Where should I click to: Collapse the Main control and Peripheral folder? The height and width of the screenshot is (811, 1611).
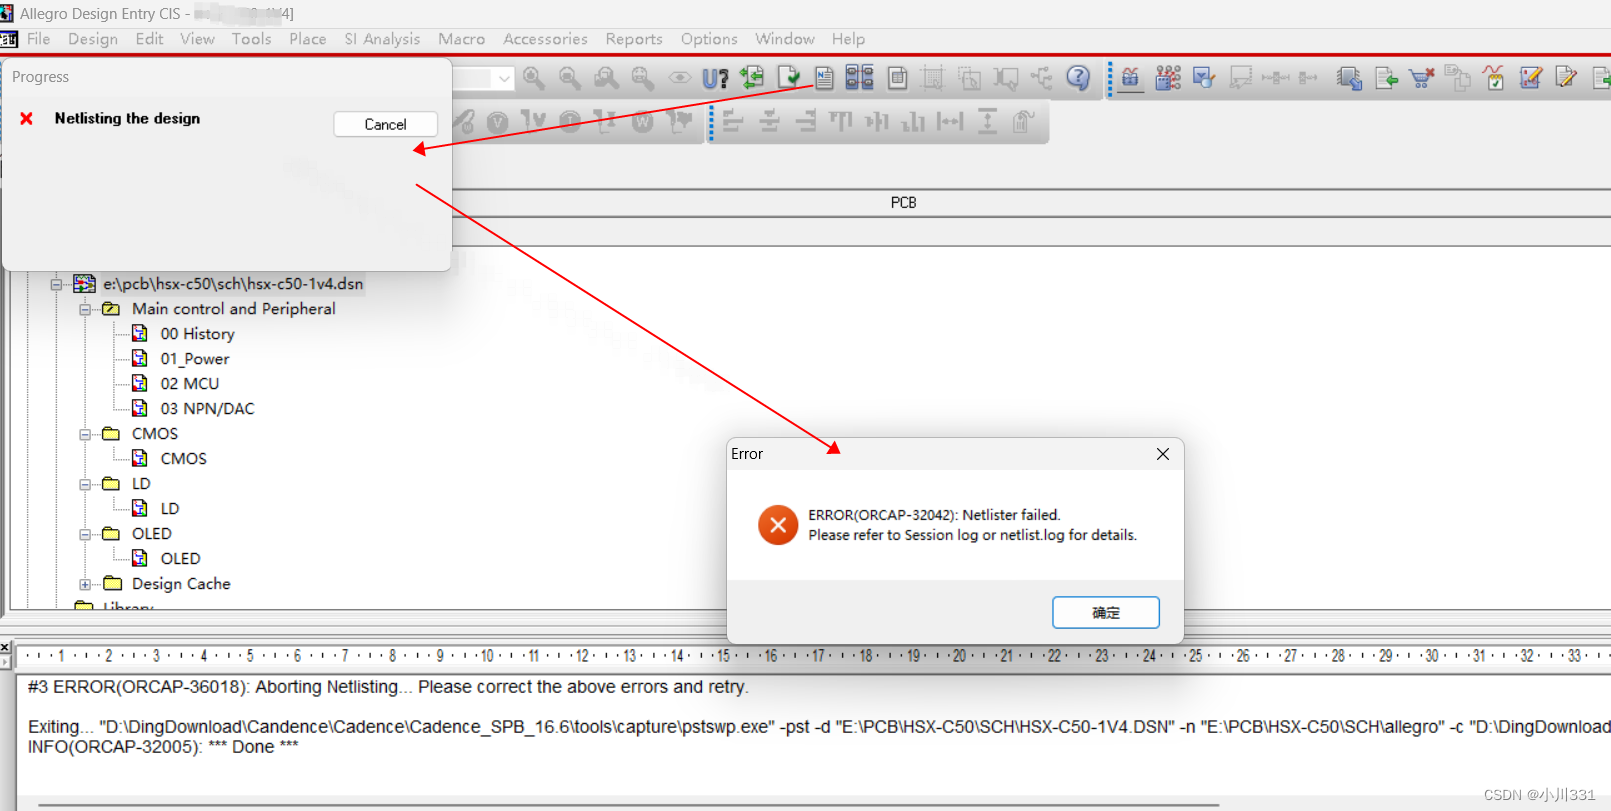click(x=85, y=309)
